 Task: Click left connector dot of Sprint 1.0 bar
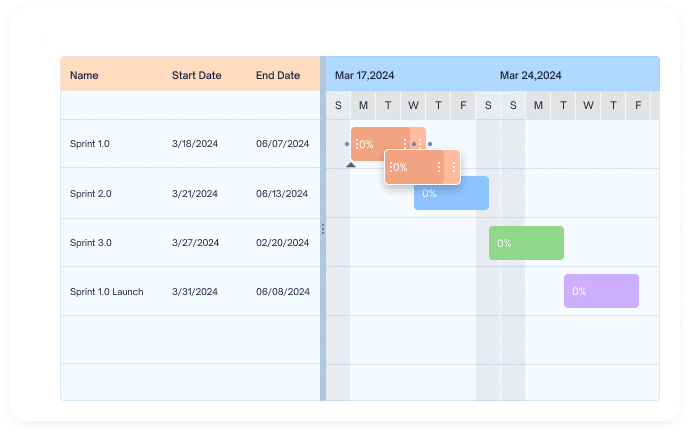(x=347, y=144)
